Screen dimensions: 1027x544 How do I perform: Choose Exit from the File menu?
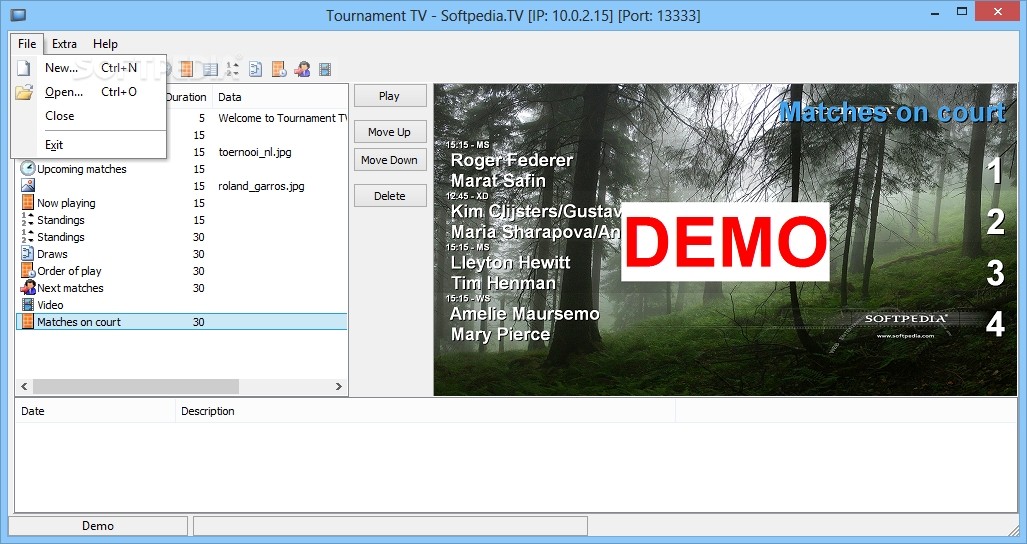tap(89, 145)
